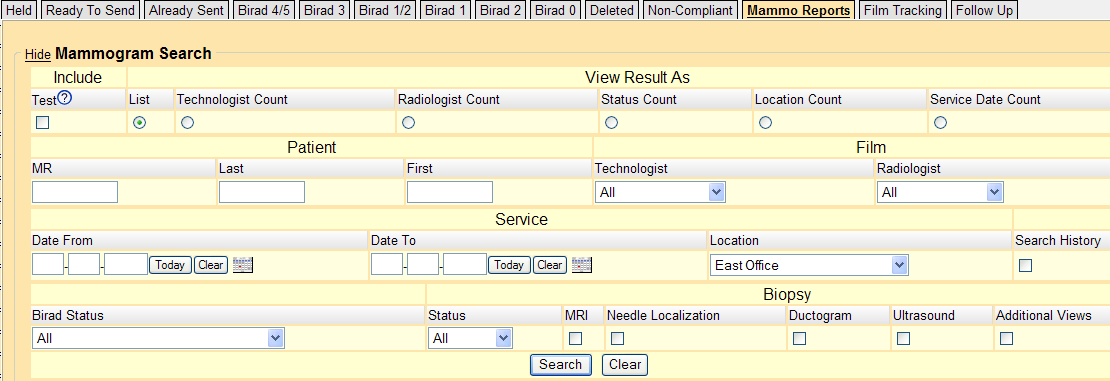The width and height of the screenshot is (1110, 381).
Task: Hide the Mammogram Search panel
Action: [38, 55]
